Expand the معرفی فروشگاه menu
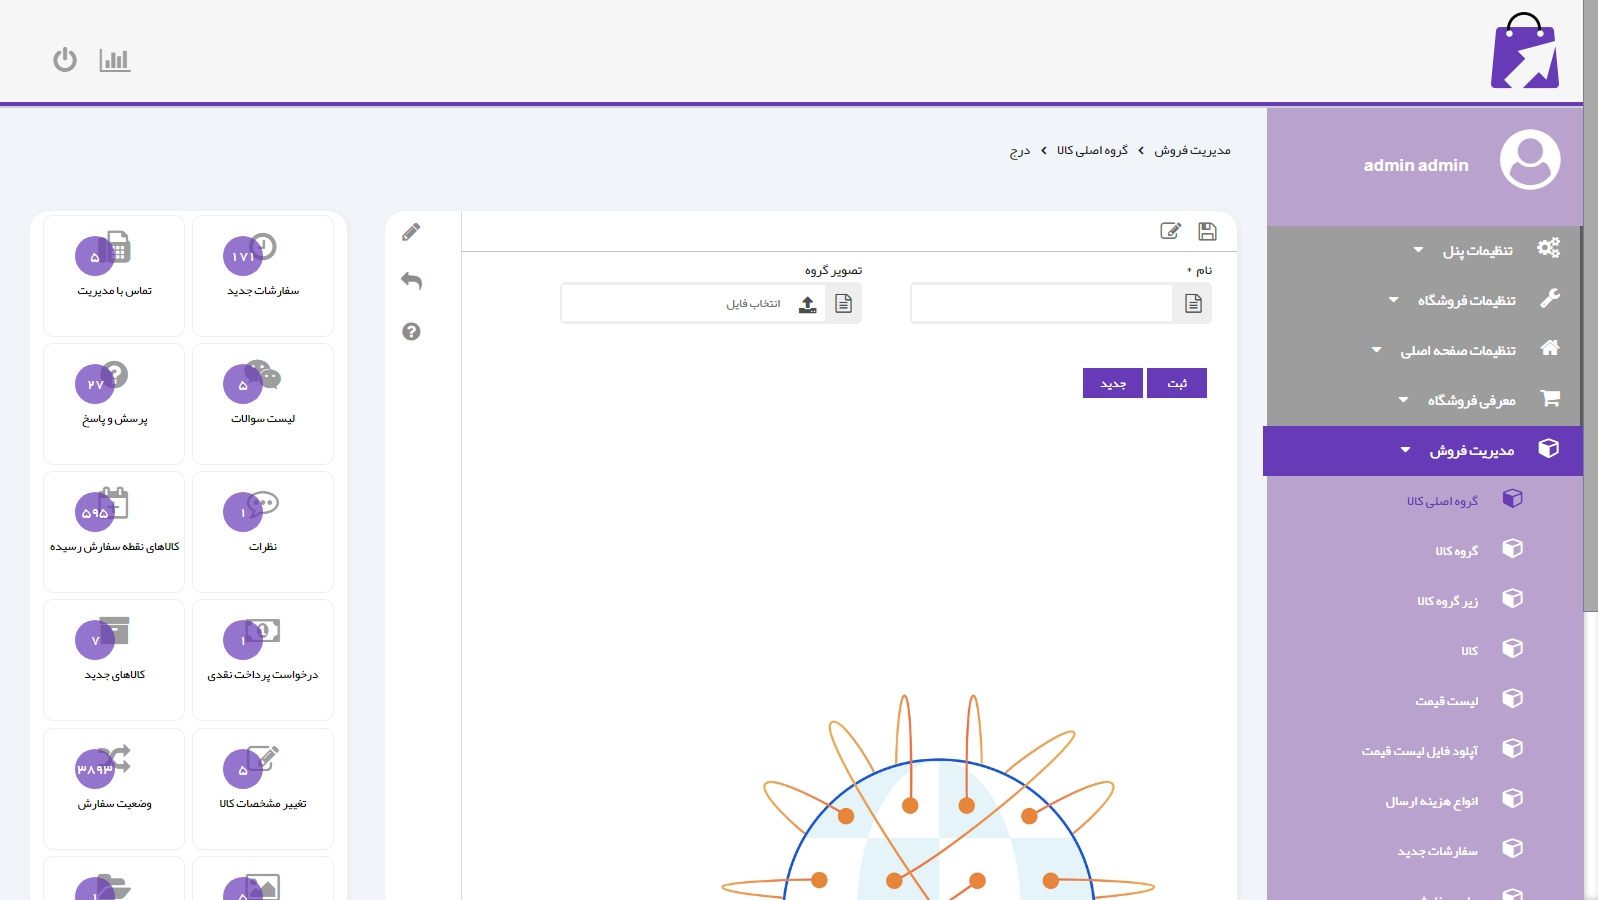Viewport: 1598px width, 900px height. click(x=1471, y=400)
